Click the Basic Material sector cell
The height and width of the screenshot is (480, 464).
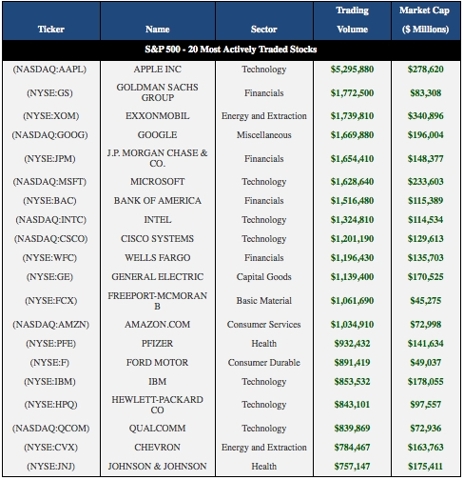point(264,301)
